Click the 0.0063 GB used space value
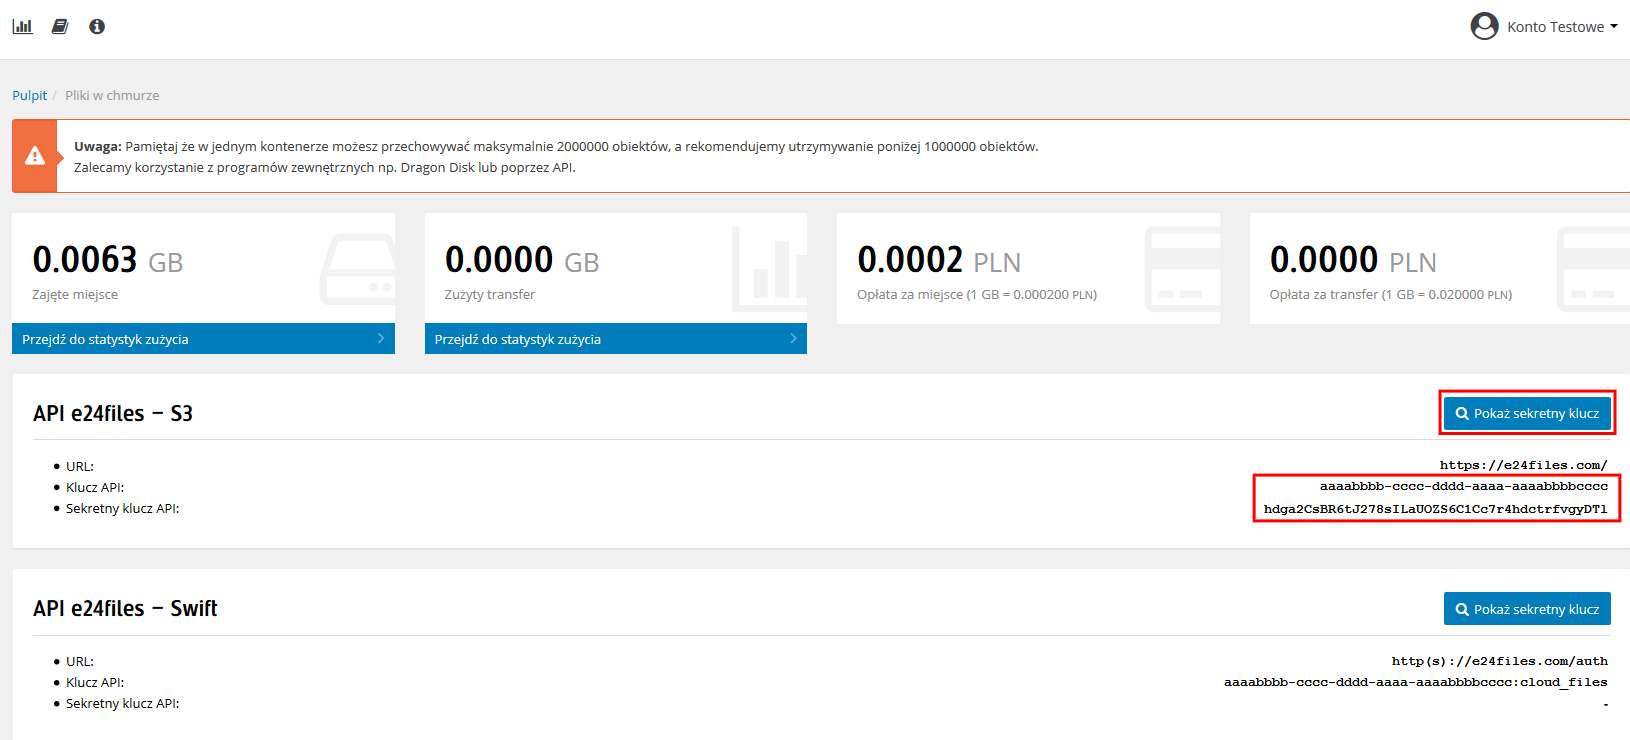The height and width of the screenshot is (740, 1630). pyautogui.click(x=108, y=260)
